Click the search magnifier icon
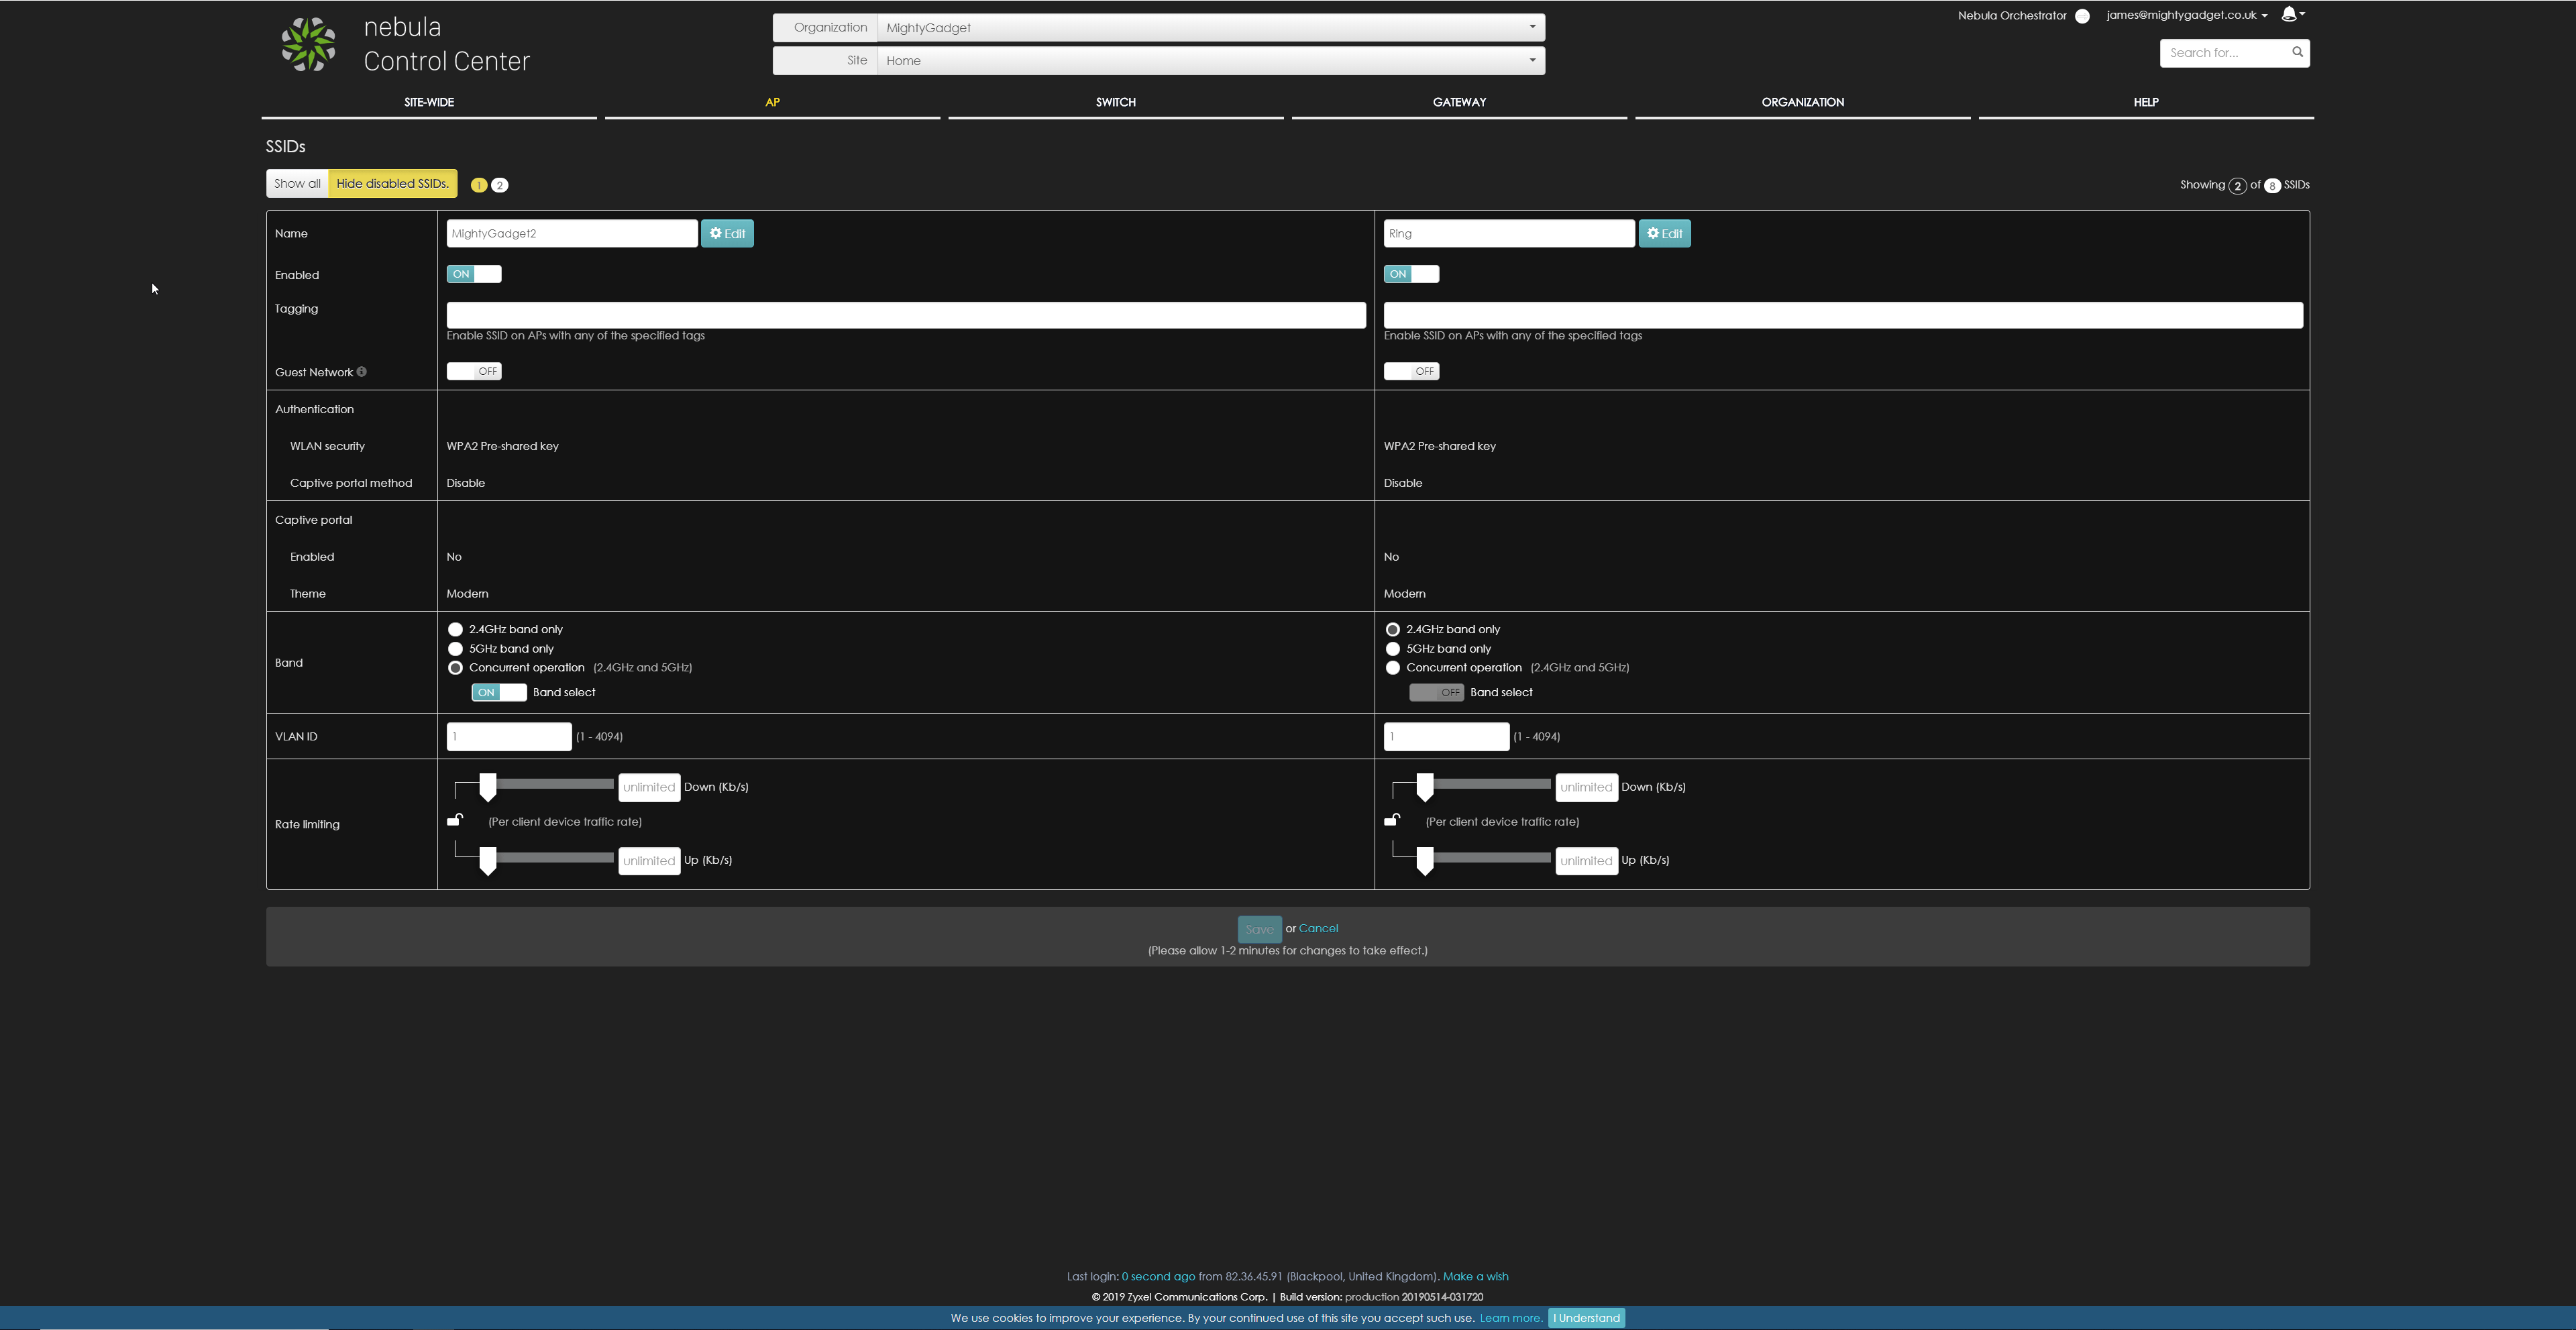2576x1330 pixels. click(2297, 52)
